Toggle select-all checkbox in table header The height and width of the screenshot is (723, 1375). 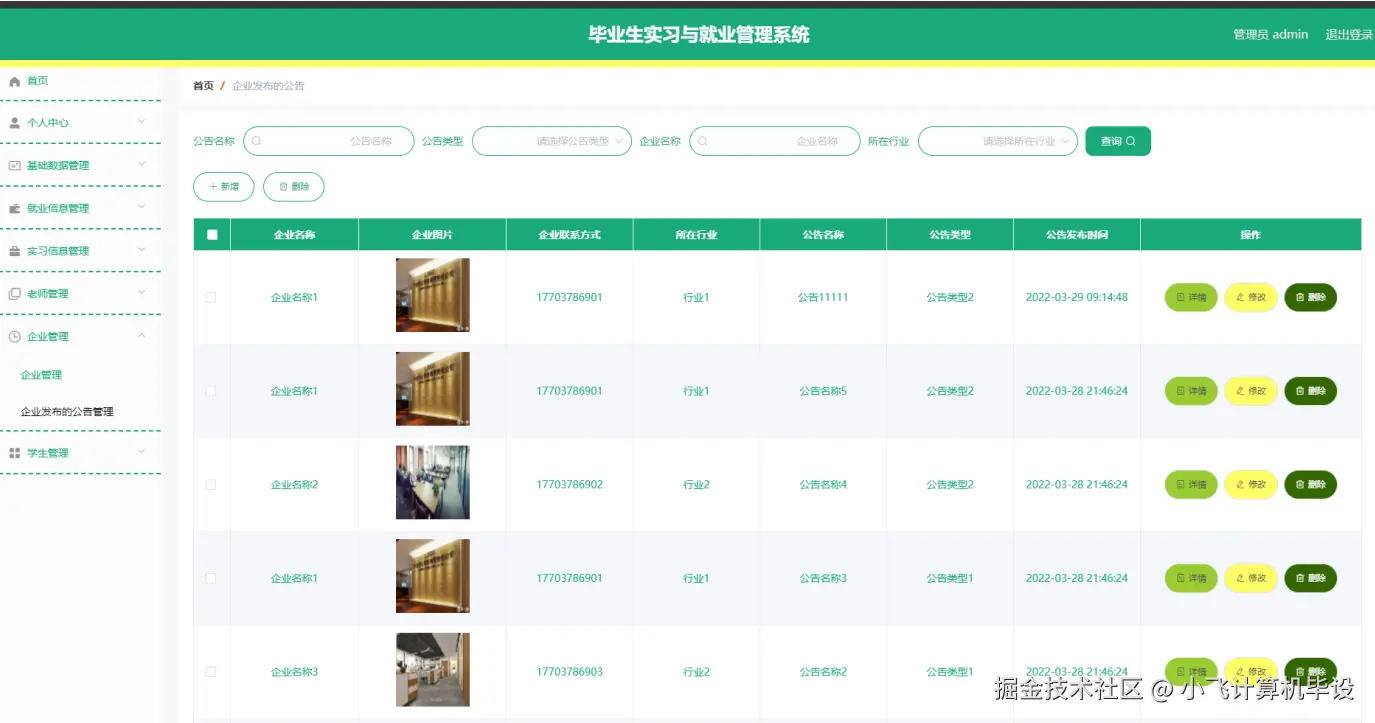tap(212, 235)
